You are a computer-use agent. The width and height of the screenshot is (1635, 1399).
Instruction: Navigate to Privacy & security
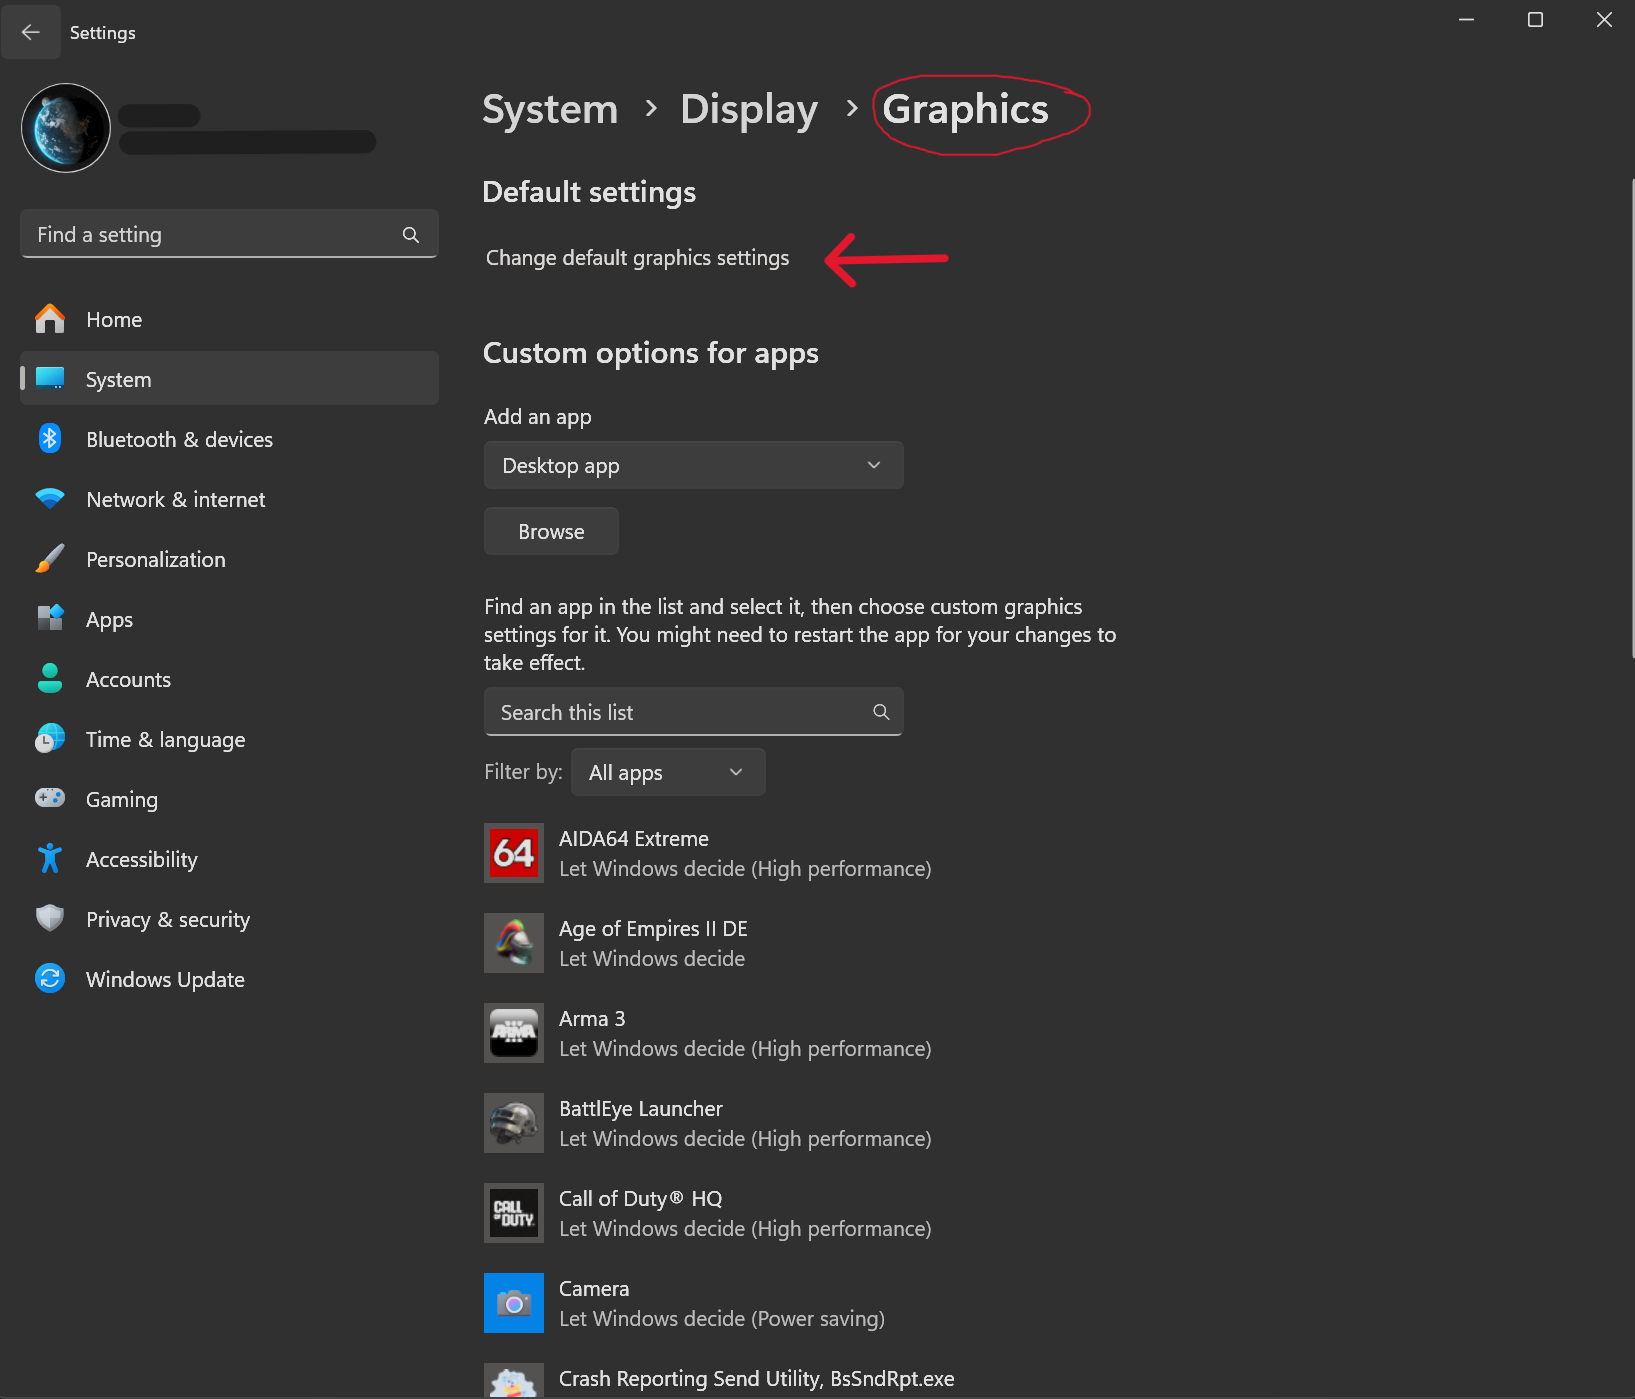[x=167, y=920]
